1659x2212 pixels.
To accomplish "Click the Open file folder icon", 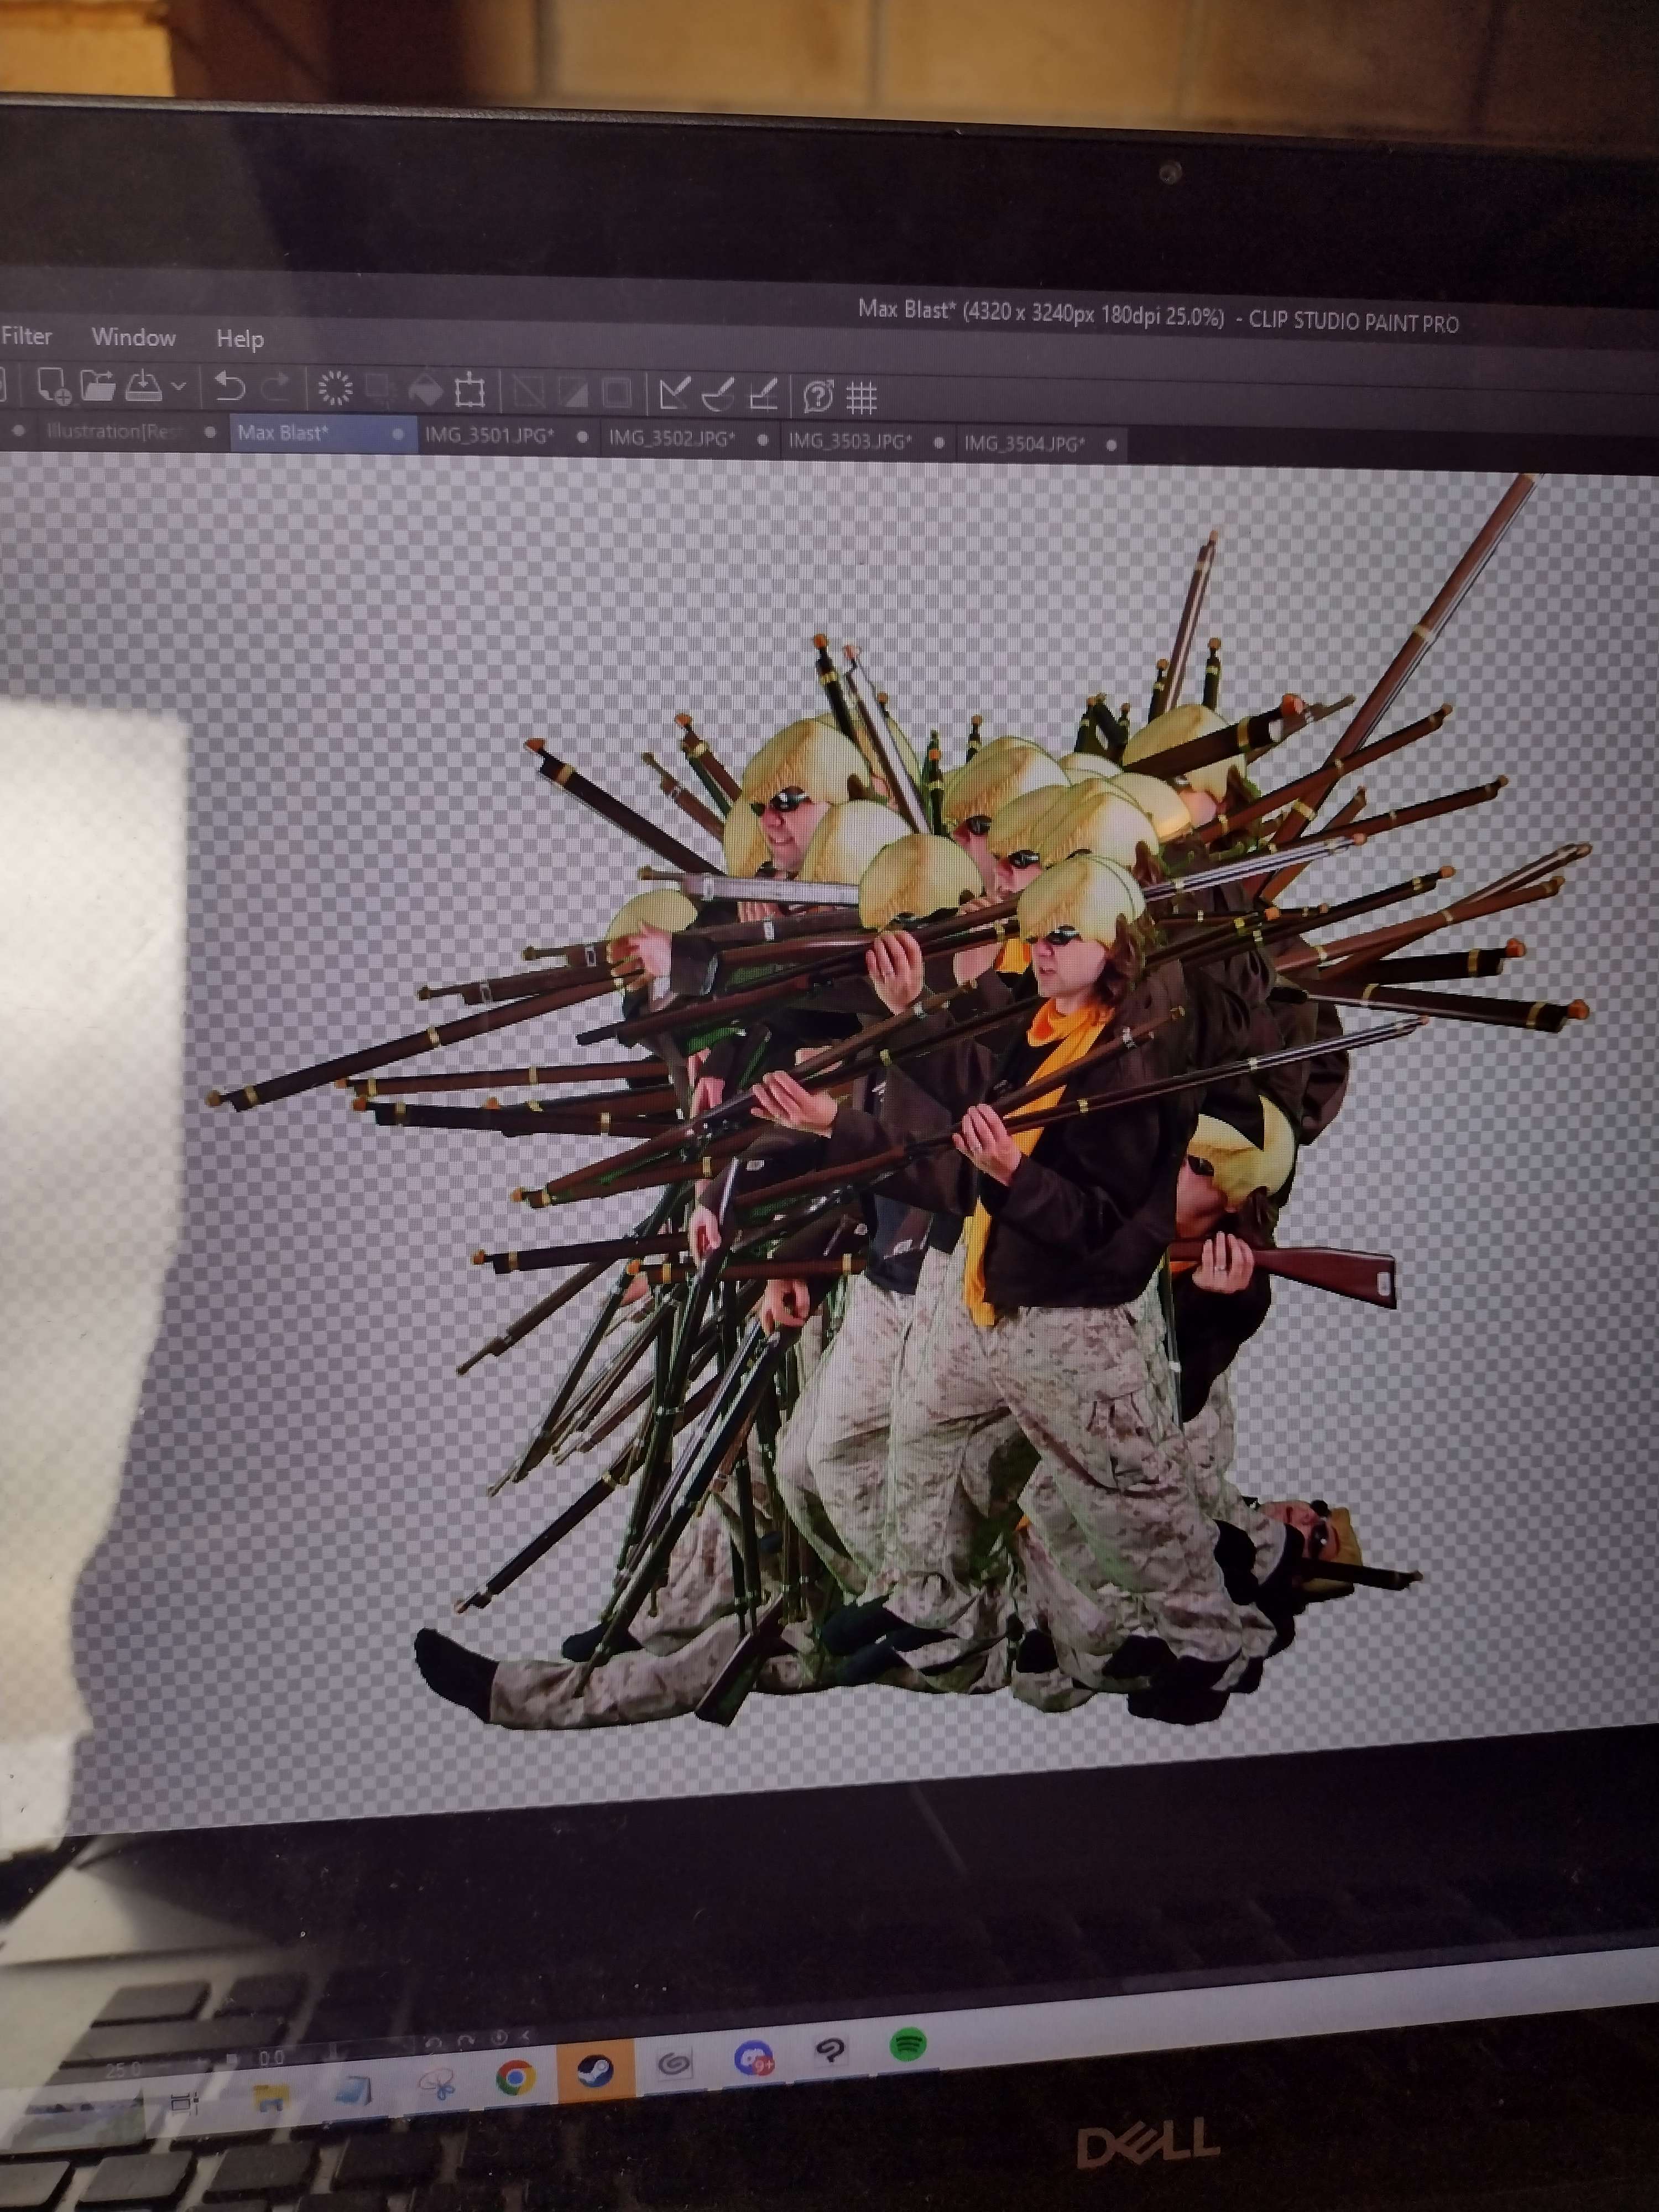I will 97,385.
